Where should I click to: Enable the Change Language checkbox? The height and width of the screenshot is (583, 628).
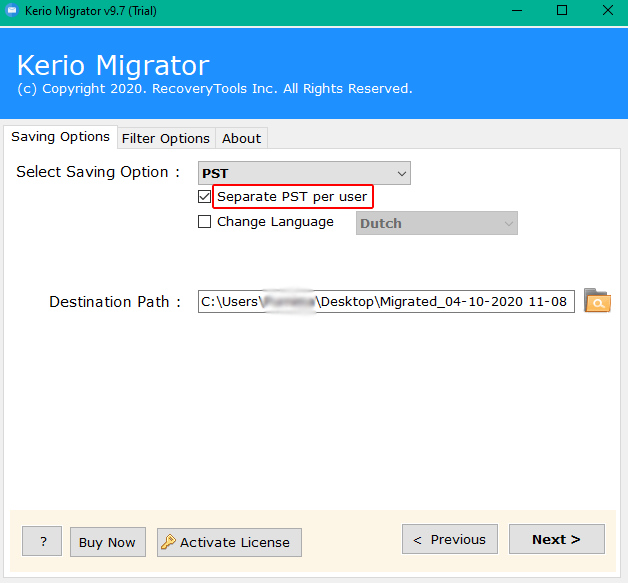[204, 221]
